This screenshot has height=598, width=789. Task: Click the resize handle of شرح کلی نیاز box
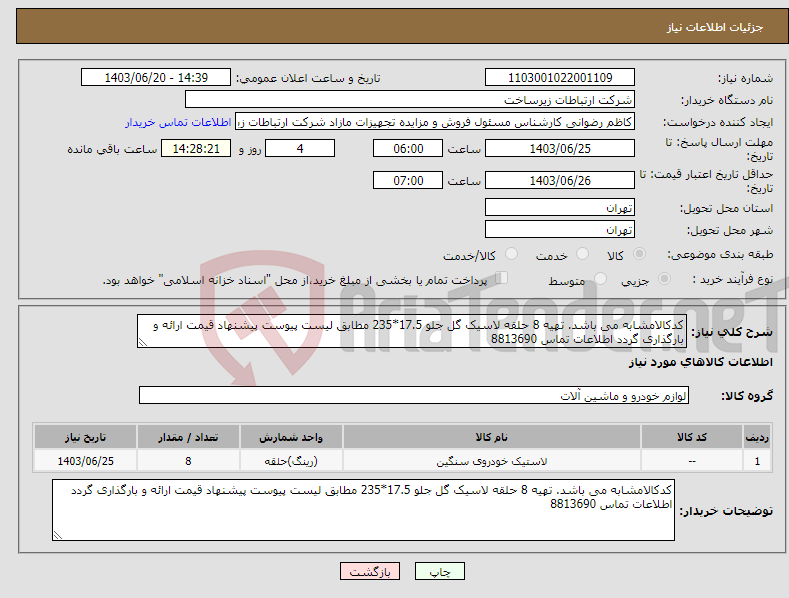[x=142, y=343]
